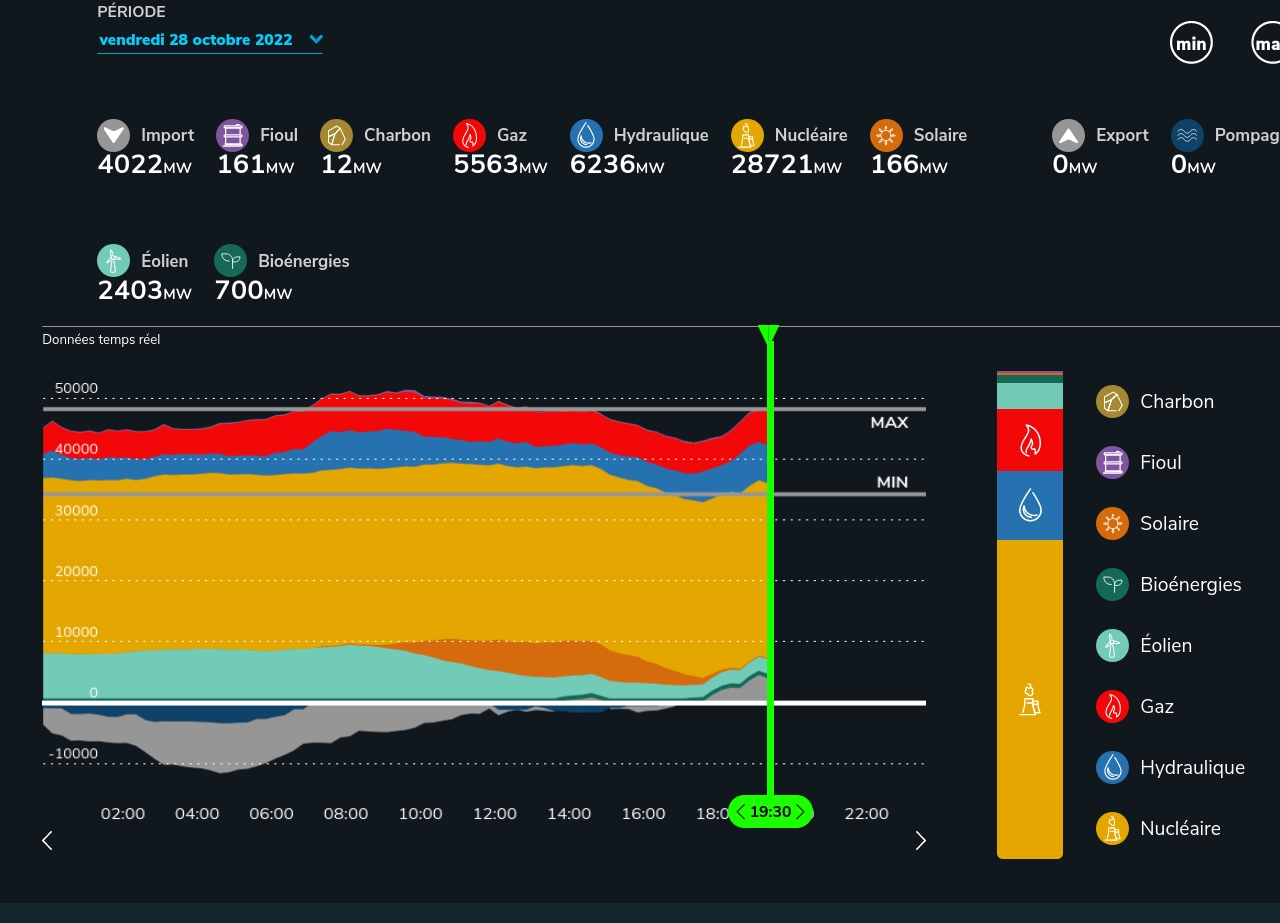This screenshot has width=1280, height=923.
Task: Click the Éolien wind turbine icon in header
Action: (x=114, y=261)
